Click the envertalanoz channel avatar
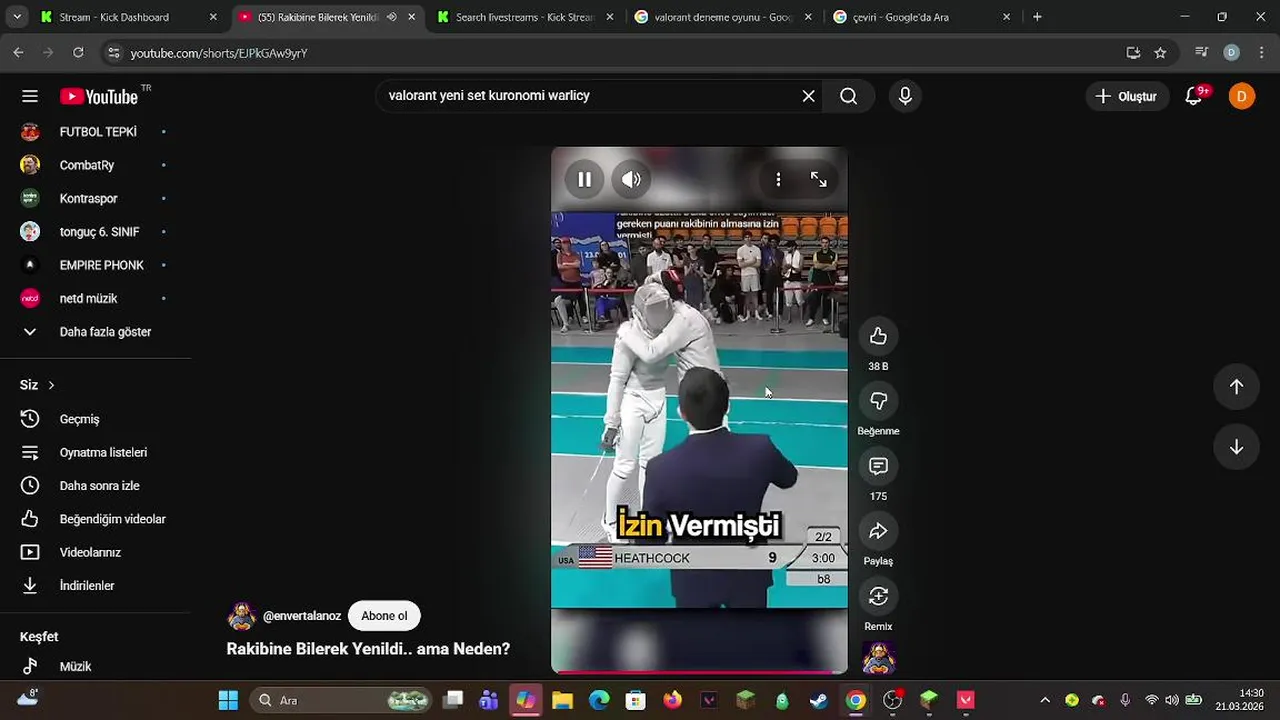The height and width of the screenshot is (720, 1280). point(241,616)
